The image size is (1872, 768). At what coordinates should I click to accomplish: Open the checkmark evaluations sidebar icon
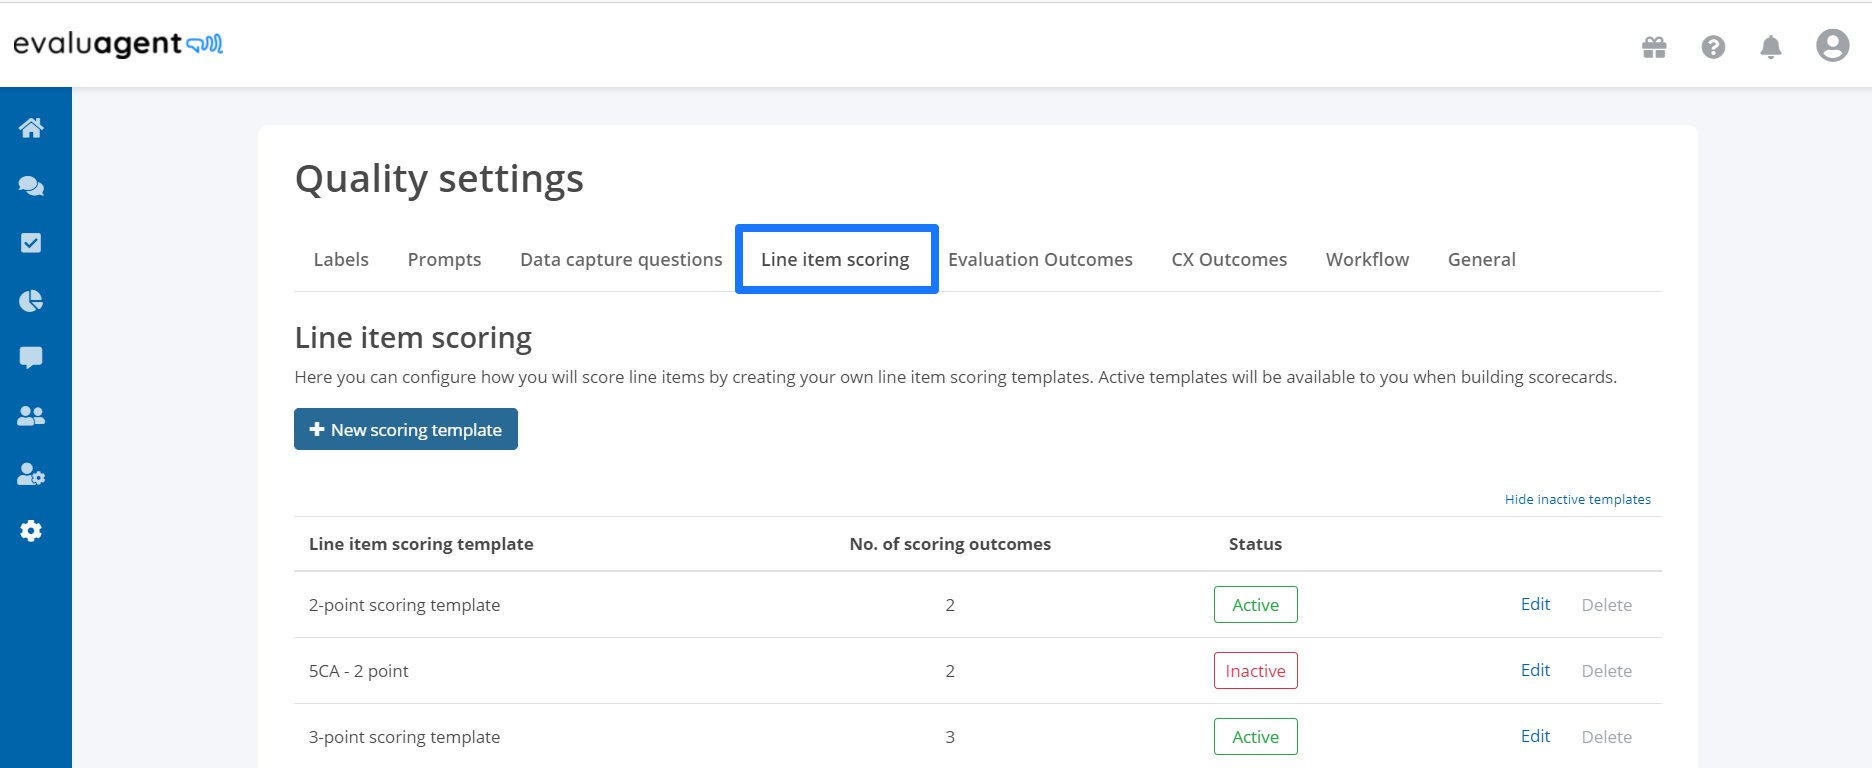click(31, 243)
